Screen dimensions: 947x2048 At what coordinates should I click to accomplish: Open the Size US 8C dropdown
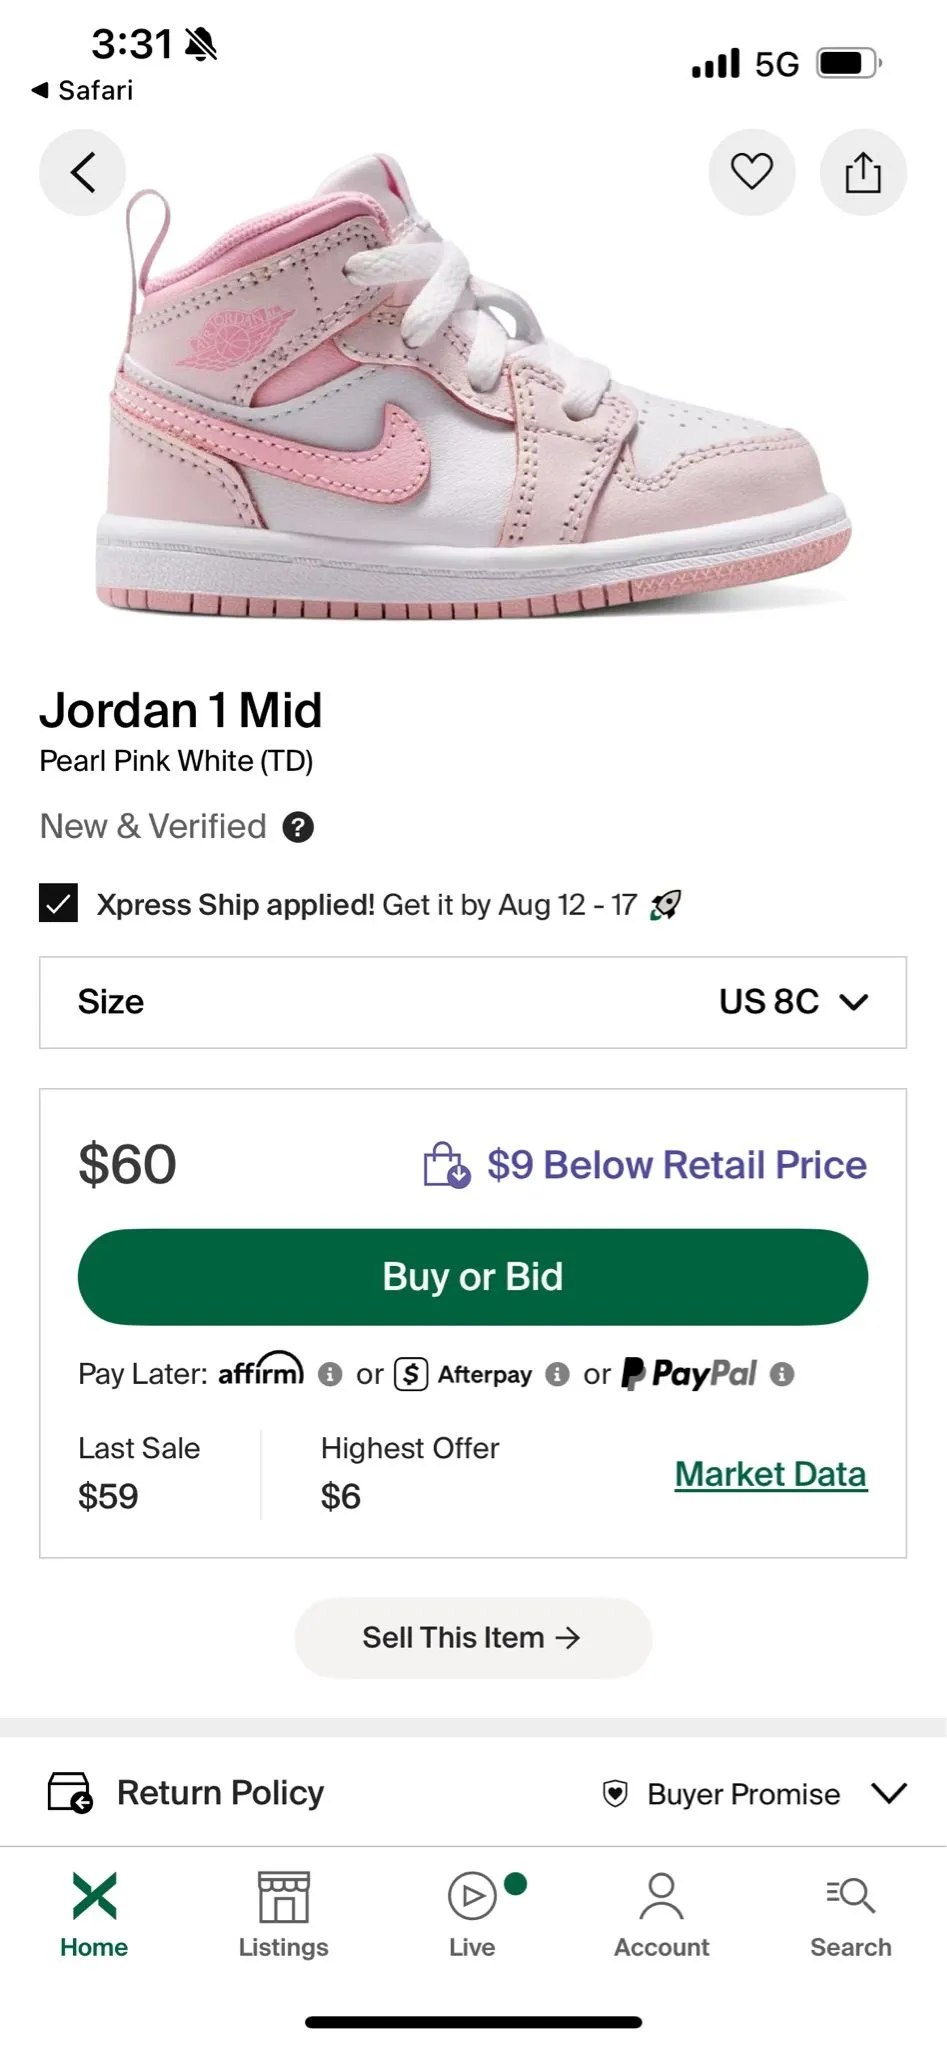point(473,1002)
